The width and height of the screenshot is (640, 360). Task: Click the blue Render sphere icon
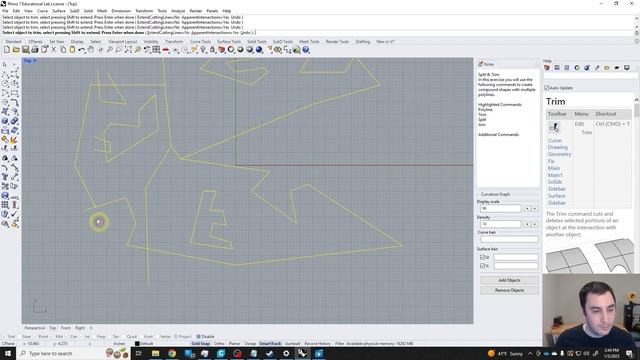coord(259,50)
